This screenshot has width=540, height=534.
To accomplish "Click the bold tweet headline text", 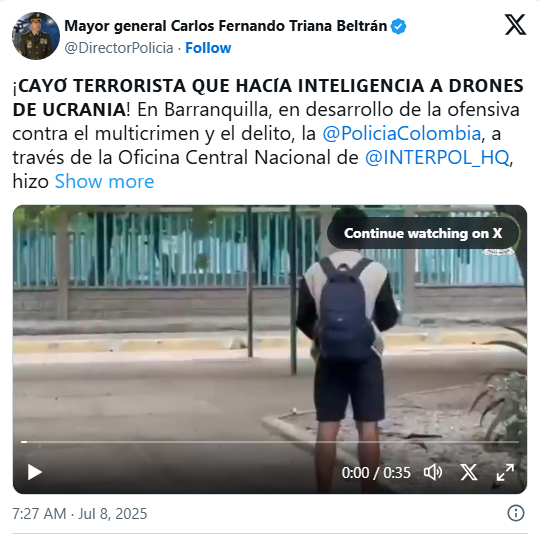I will pos(268,97).
